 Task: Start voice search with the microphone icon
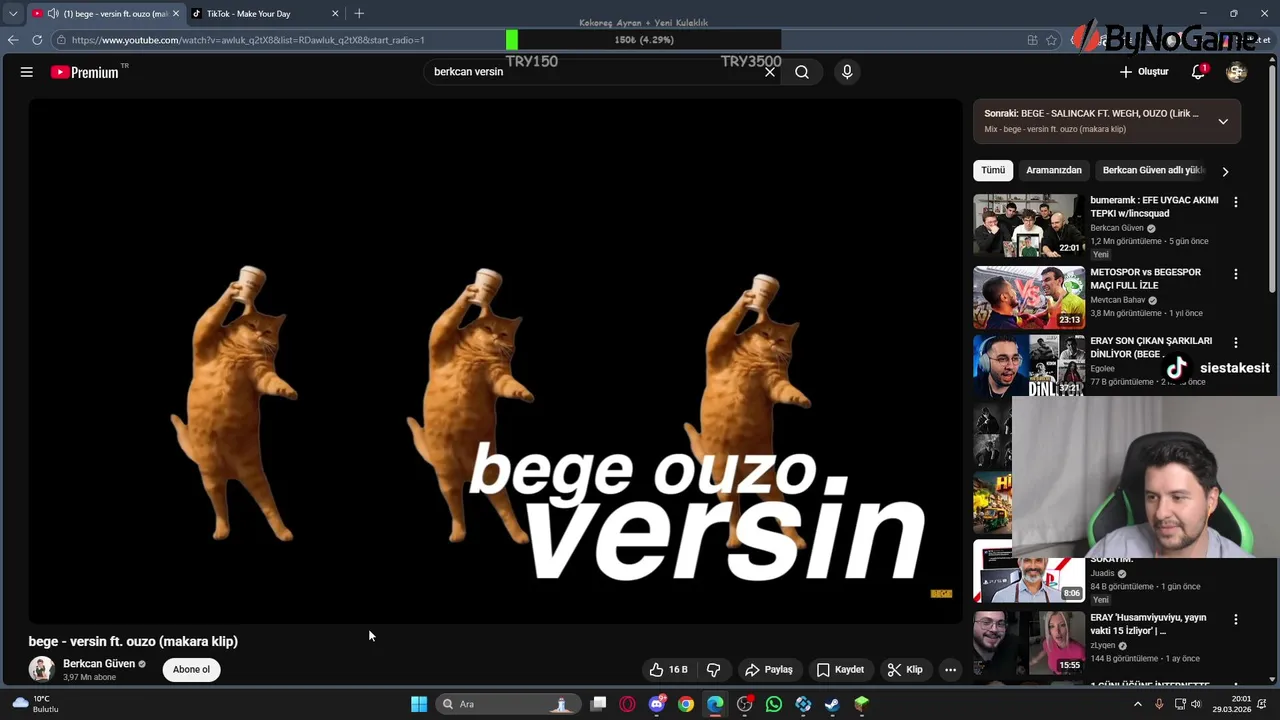click(847, 72)
